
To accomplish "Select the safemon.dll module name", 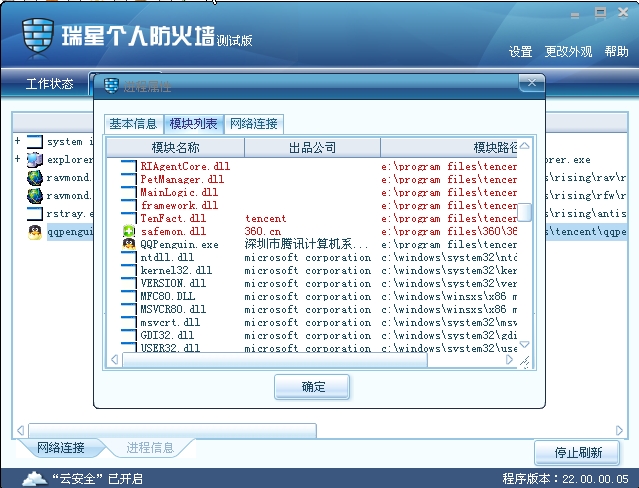I will tap(173, 232).
